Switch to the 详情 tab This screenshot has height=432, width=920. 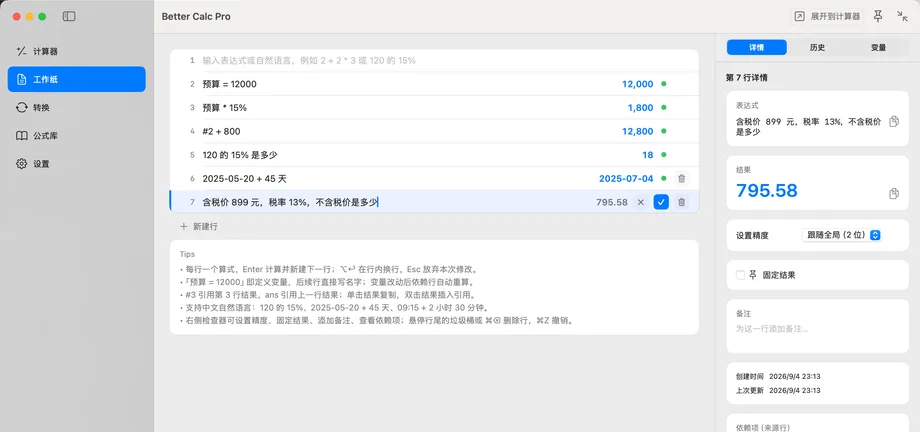click(756, 48)
